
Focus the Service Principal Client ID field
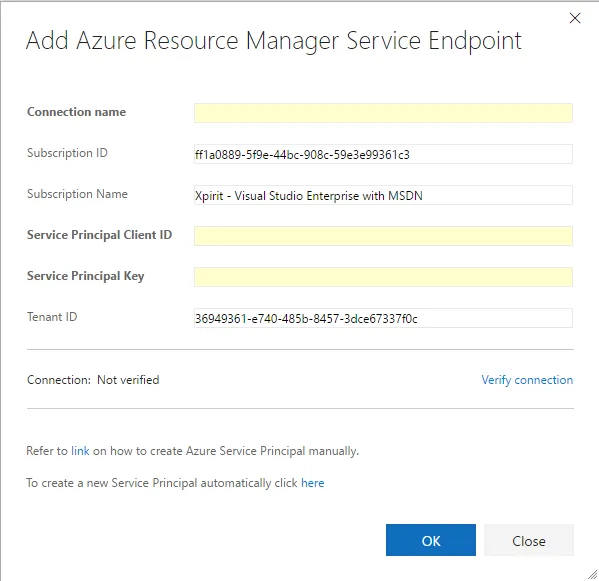click(383, 236)
